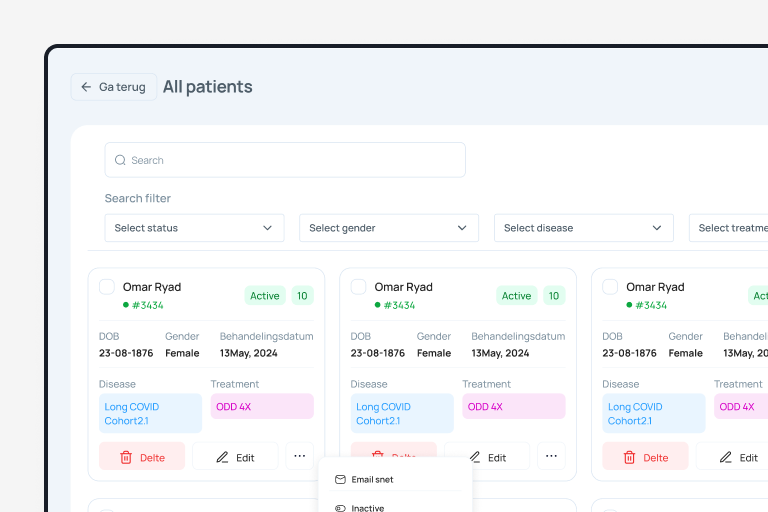Click pencil icon on first patient card
Viewport: 768px width, 512px height.
point(224,457)
